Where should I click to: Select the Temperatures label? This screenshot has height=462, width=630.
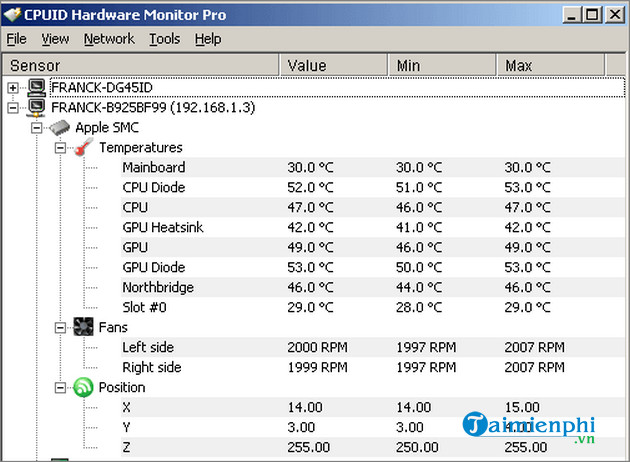click(x=141, y=147)
